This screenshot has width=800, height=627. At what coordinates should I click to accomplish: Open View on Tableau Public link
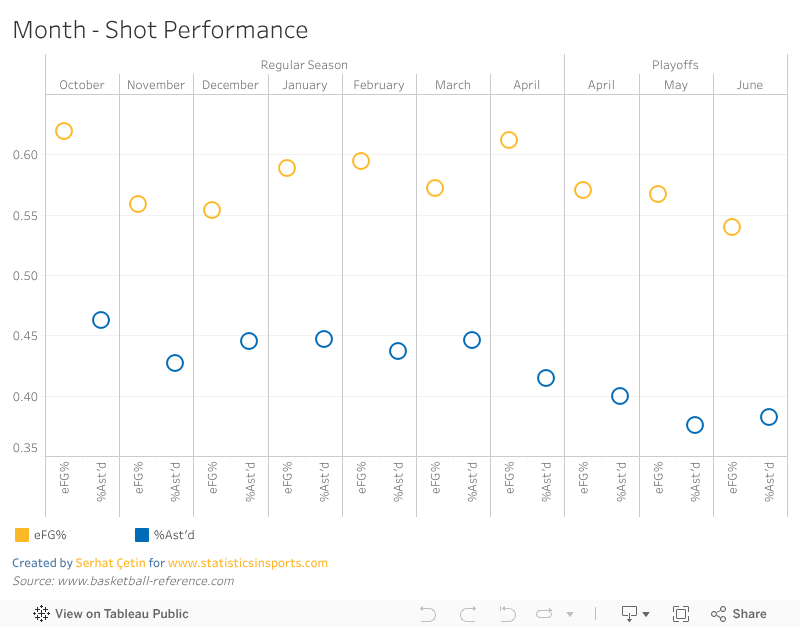121,614
